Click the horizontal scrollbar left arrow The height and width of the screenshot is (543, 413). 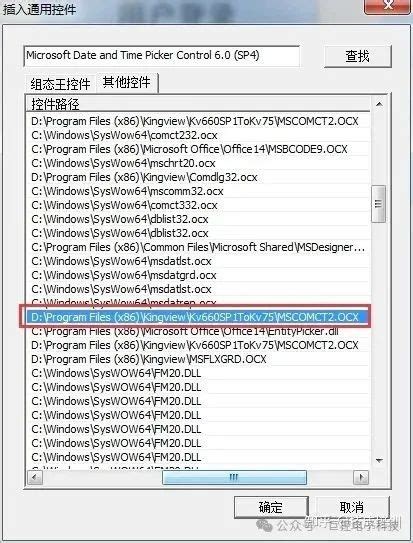[35, 478]
